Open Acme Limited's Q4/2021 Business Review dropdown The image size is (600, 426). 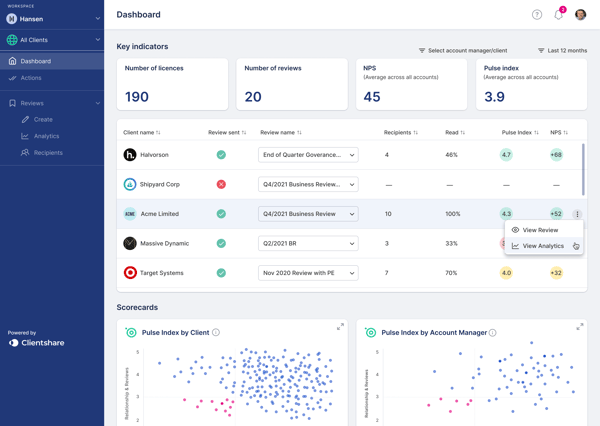point(308,214)
